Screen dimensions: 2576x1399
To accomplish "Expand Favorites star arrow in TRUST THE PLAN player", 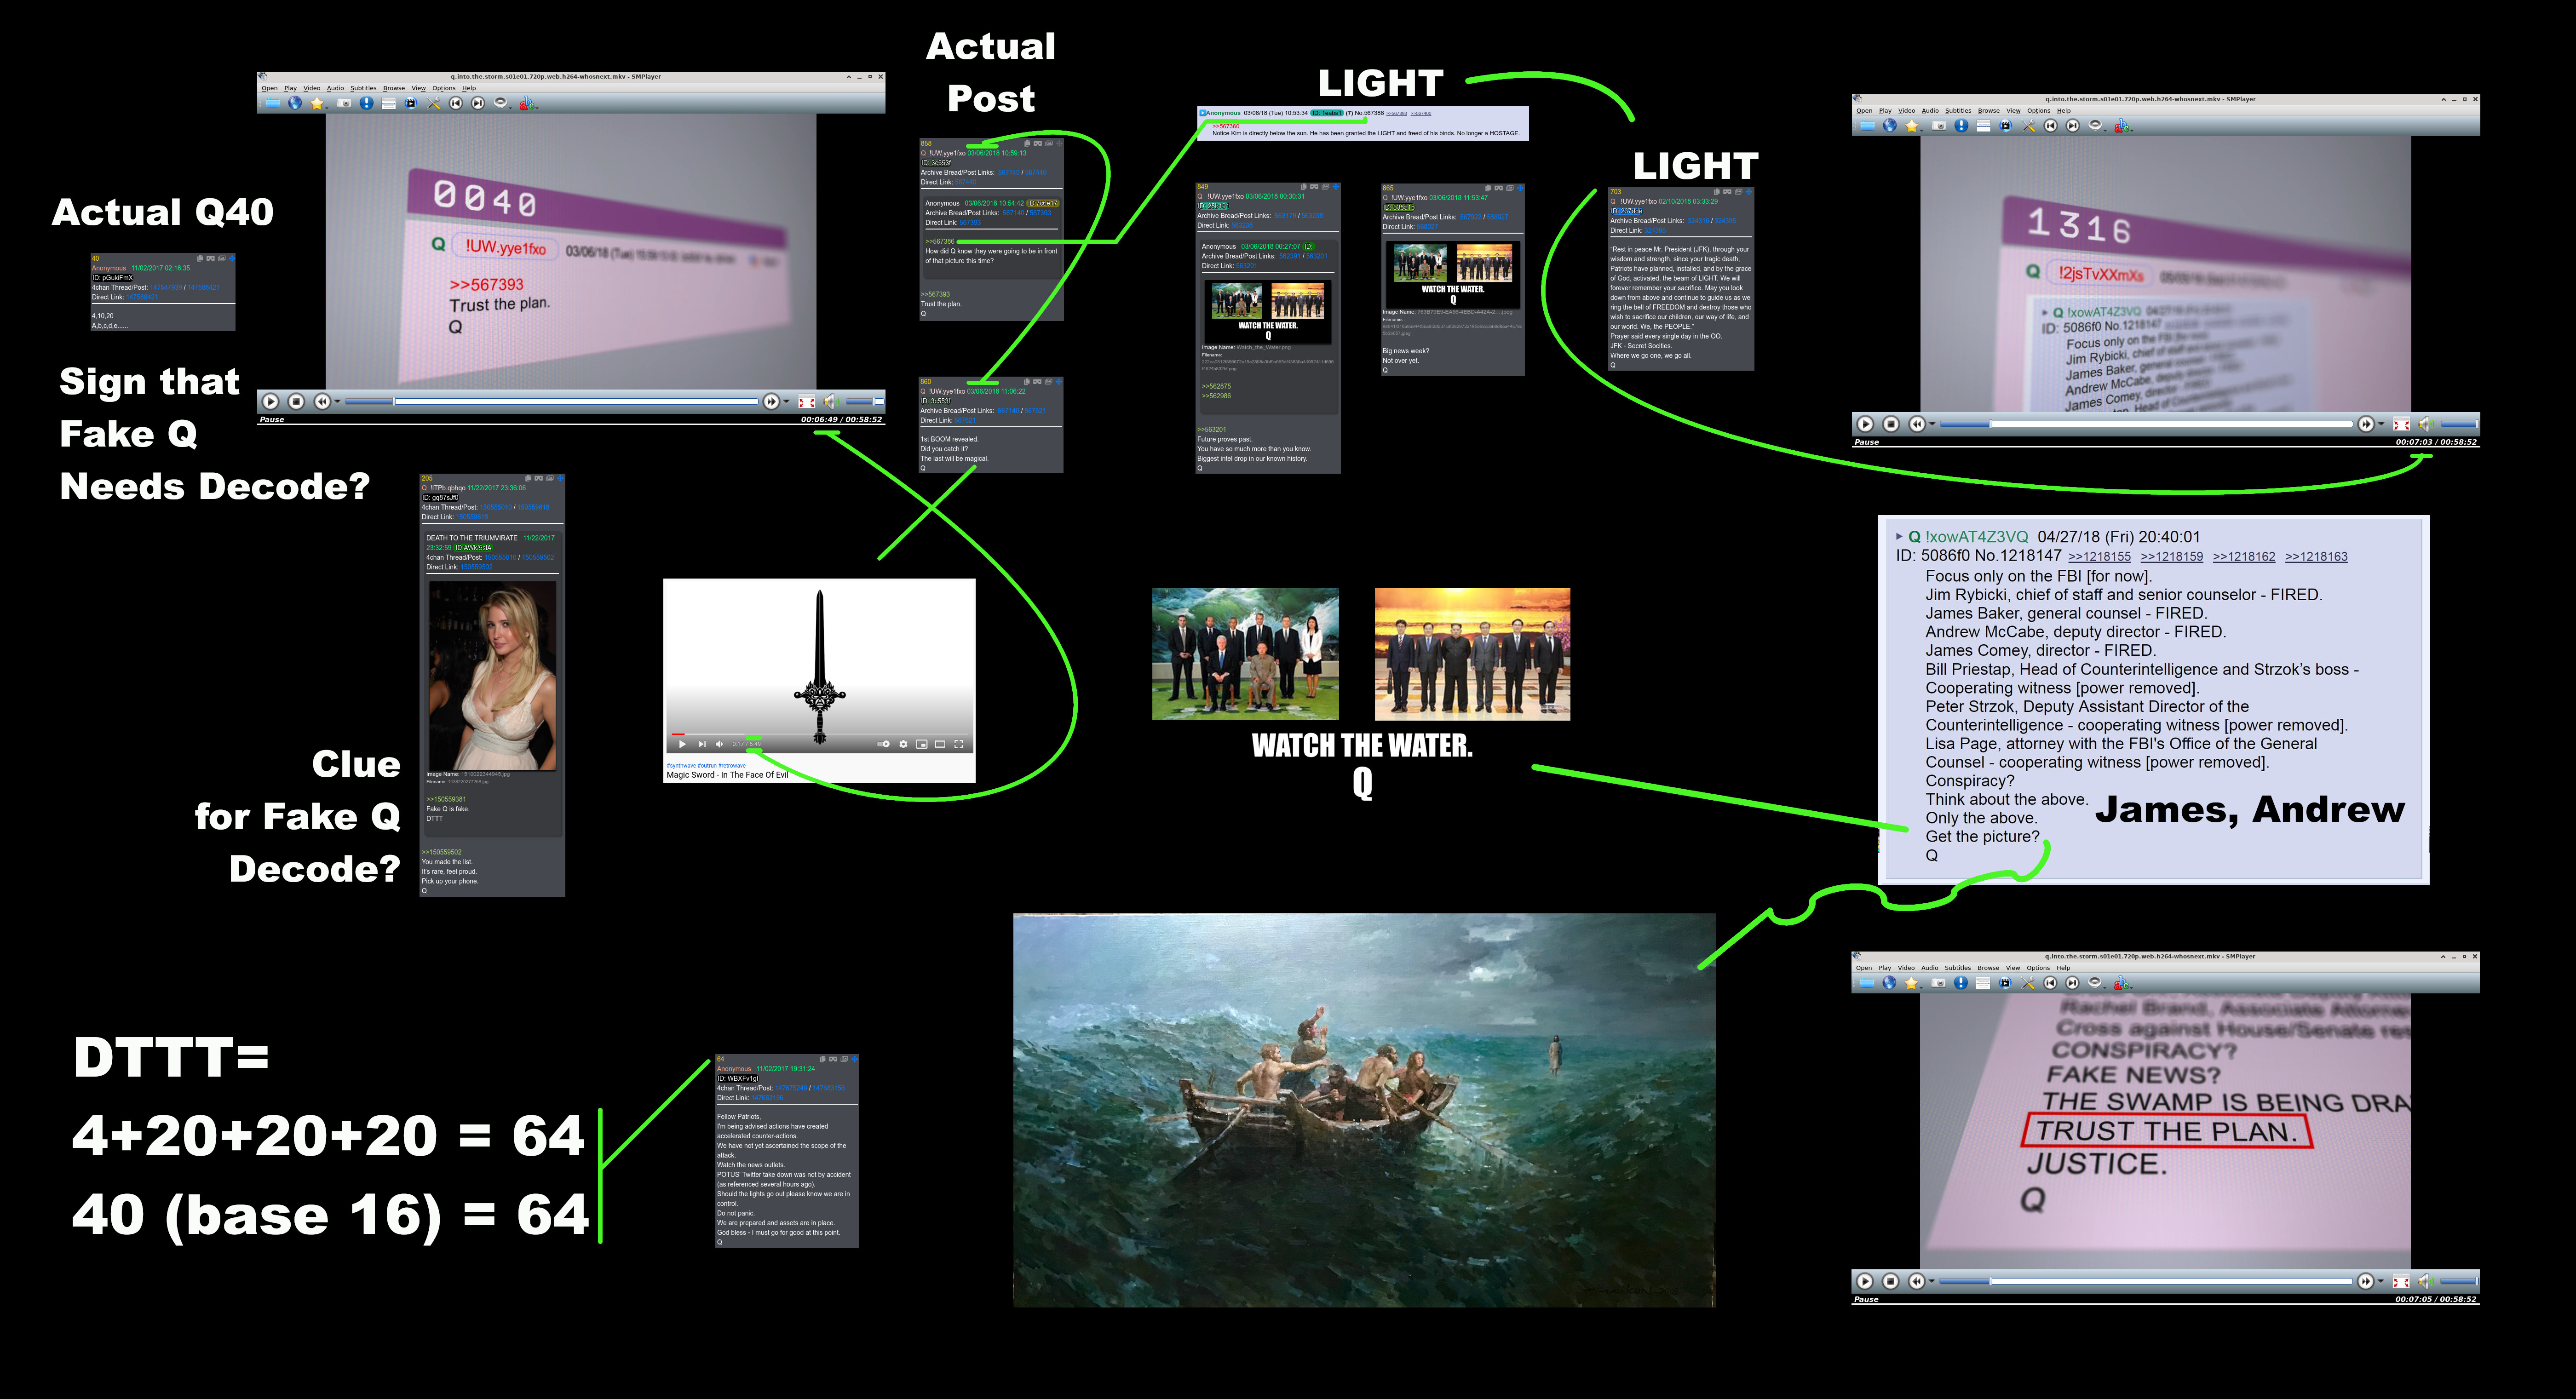I will (1921, 988).
